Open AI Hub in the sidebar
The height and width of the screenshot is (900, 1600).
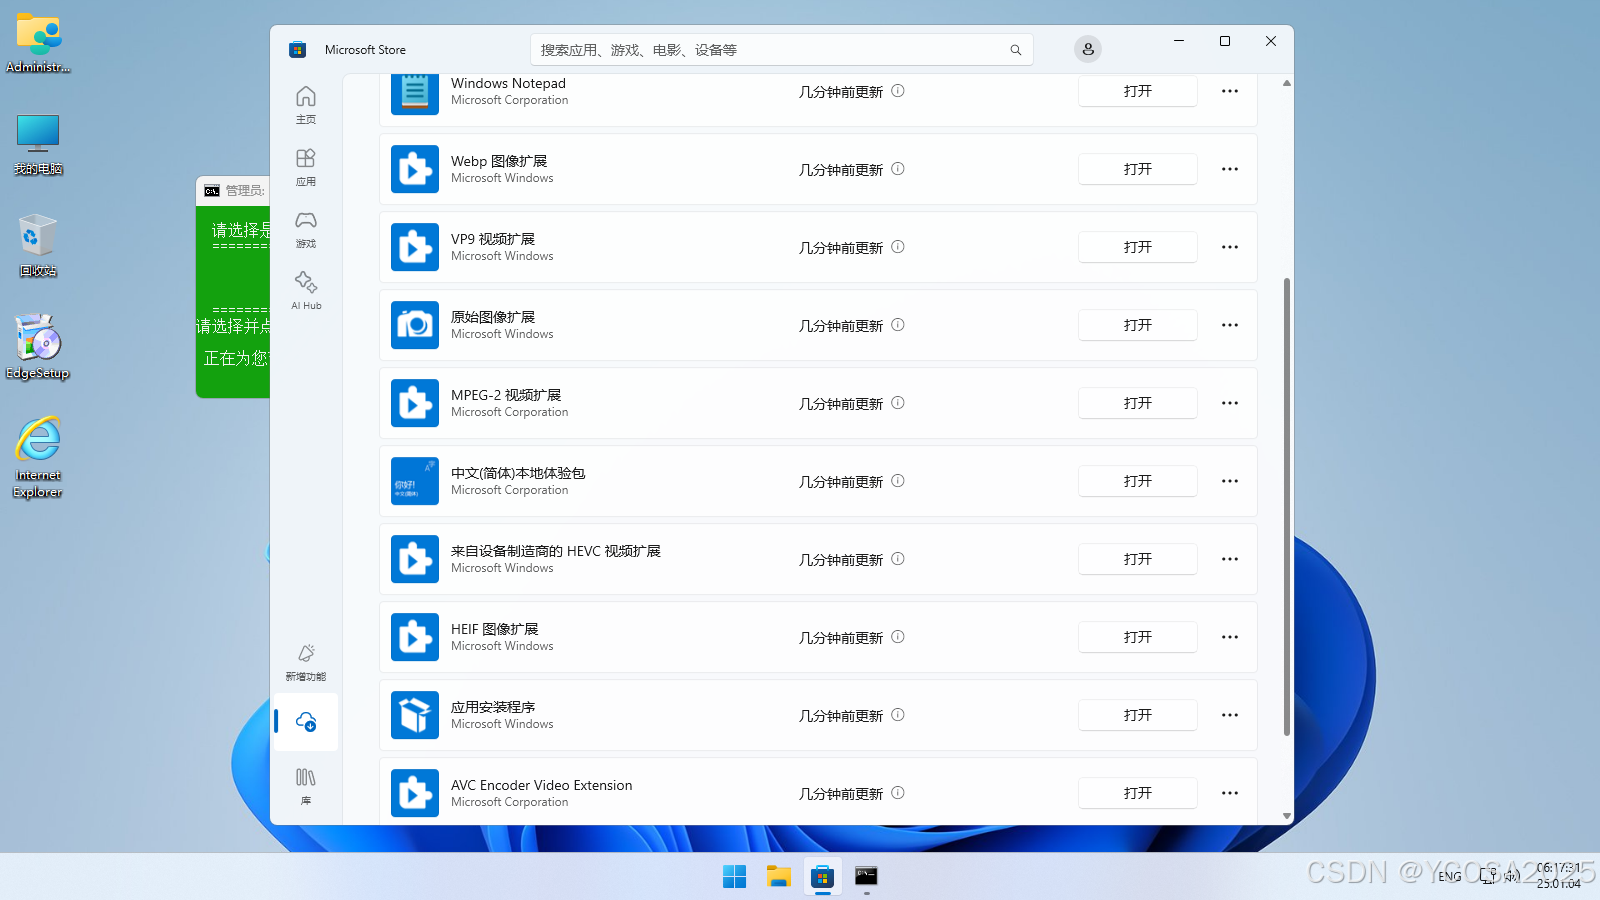[306, 291]
